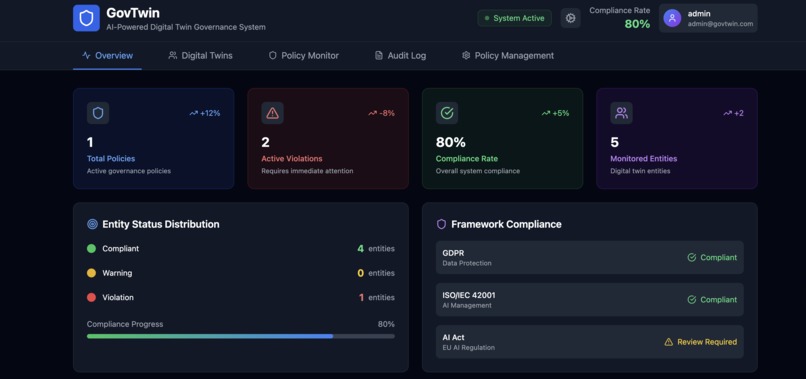
Task: Click 'Requires immediate attention' text
Action: (x=307, y=171)
